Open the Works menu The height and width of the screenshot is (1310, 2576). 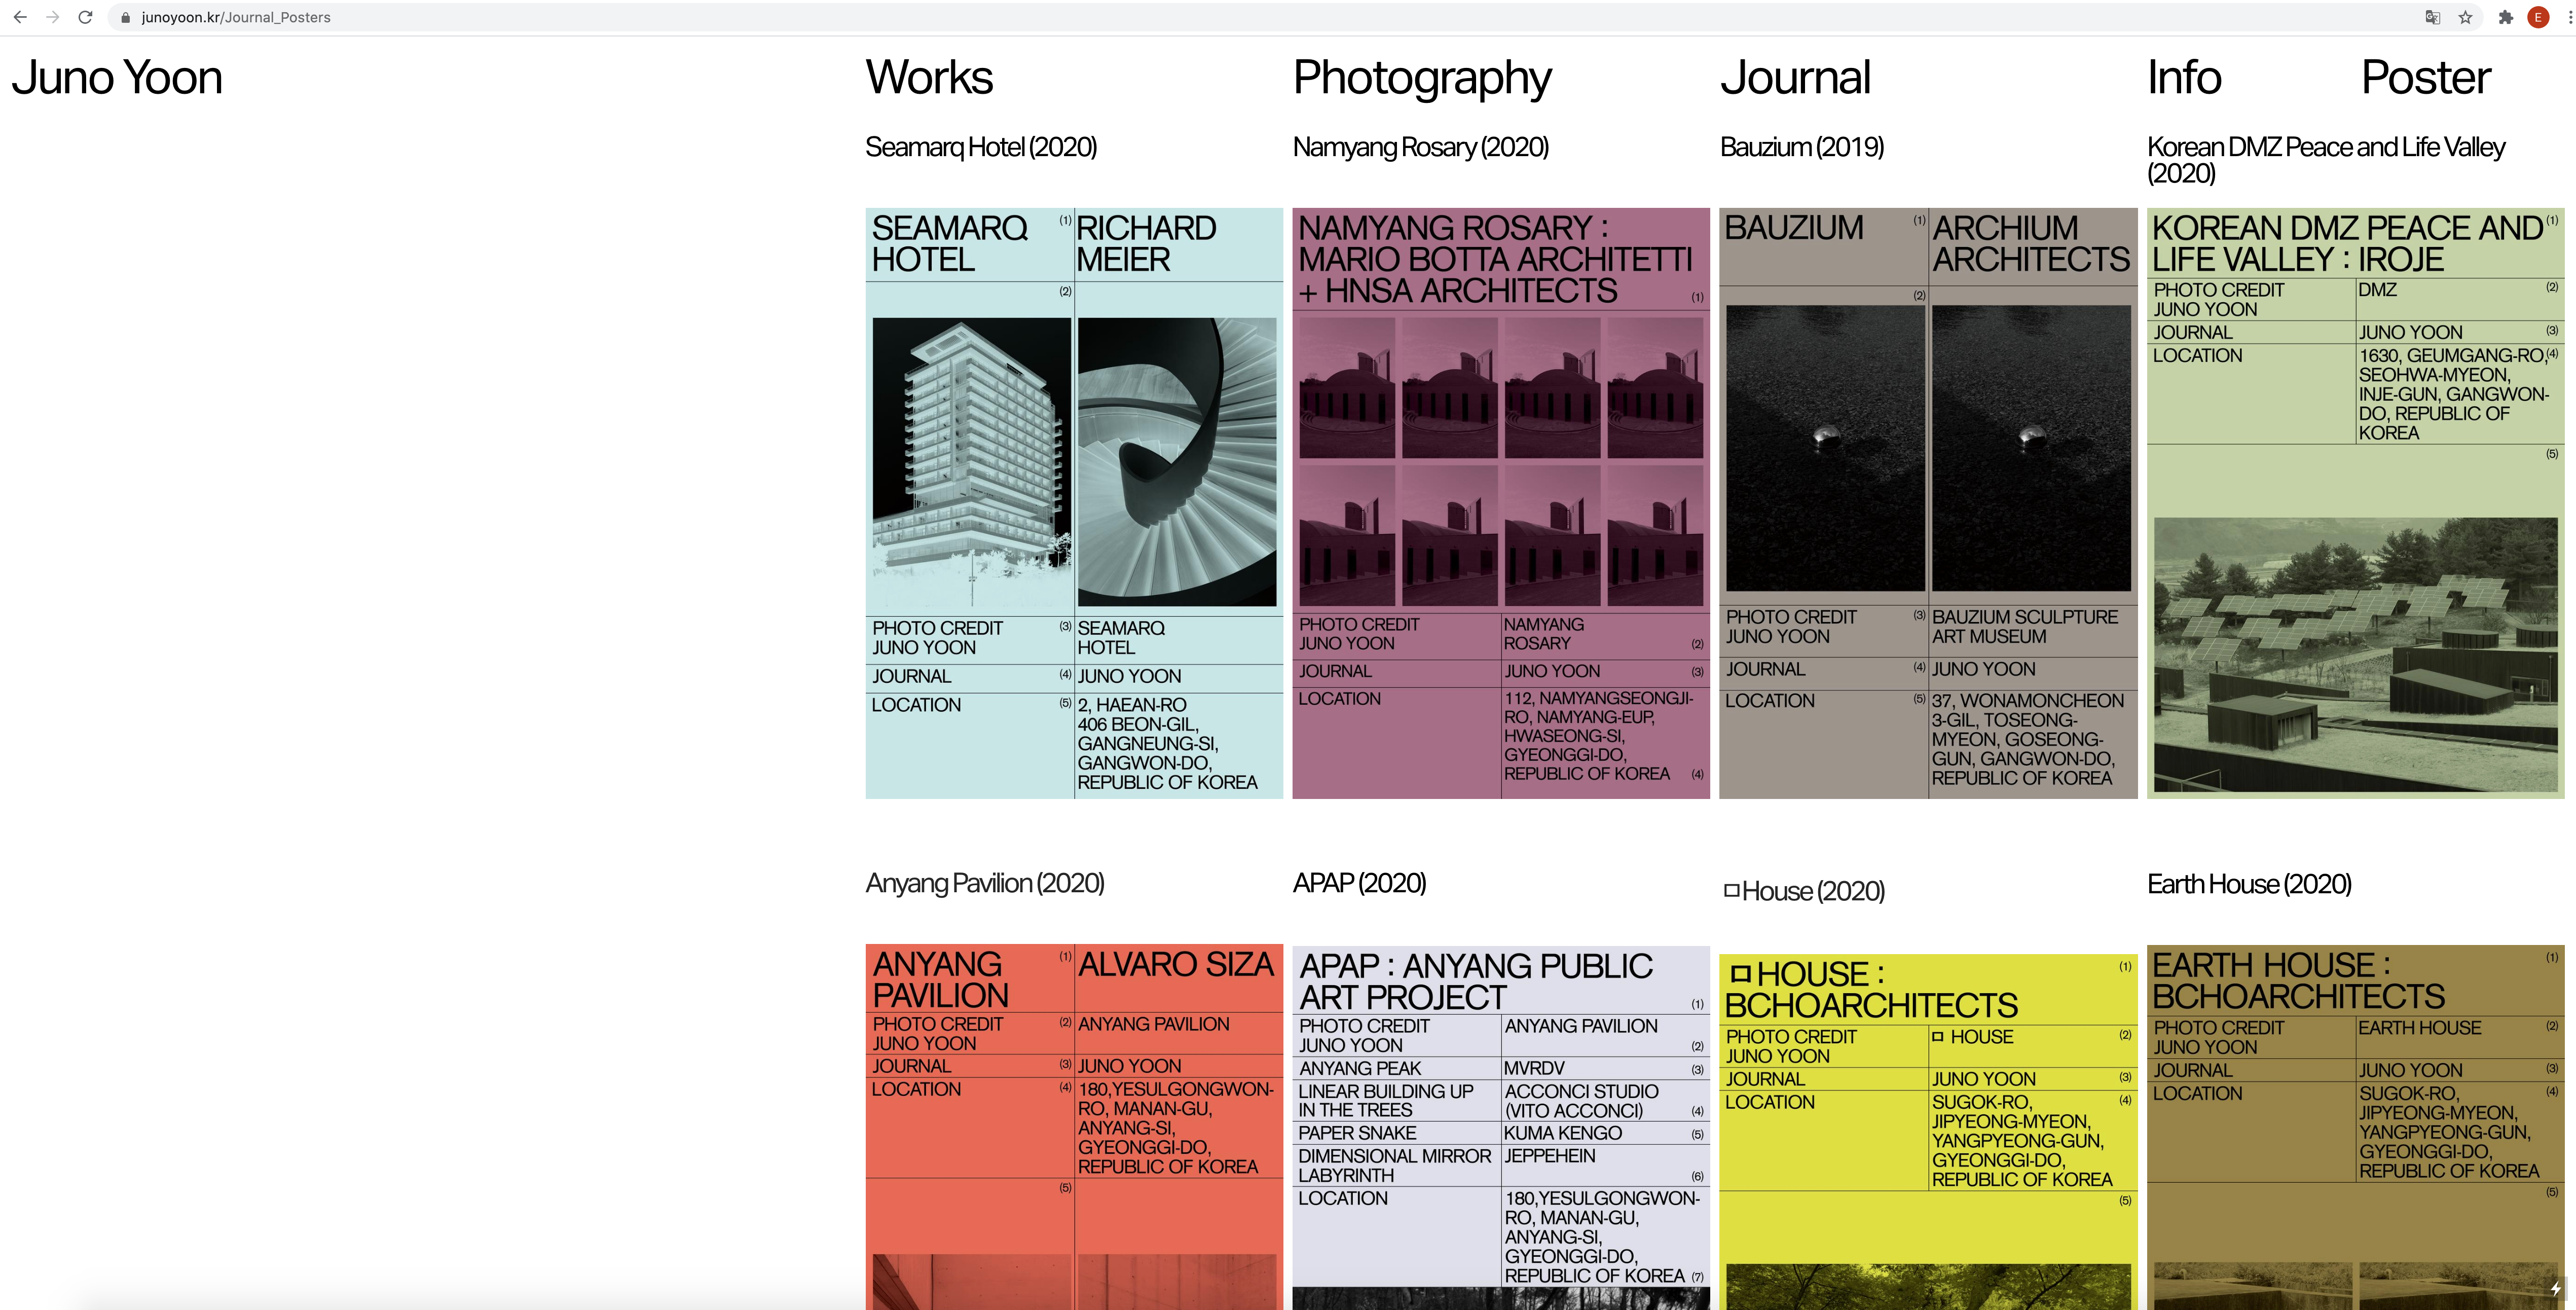[929, 78]
